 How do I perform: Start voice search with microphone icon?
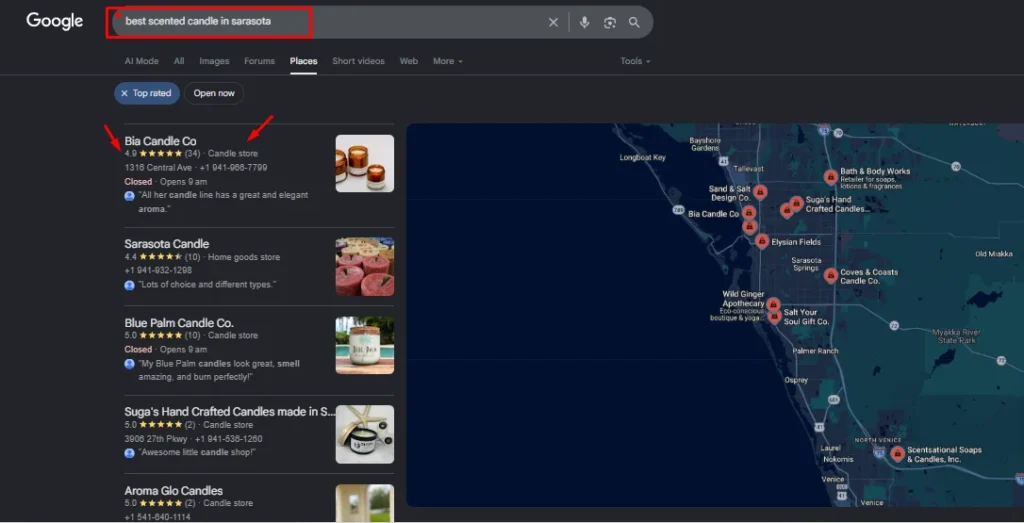click(x=584, y=22)
